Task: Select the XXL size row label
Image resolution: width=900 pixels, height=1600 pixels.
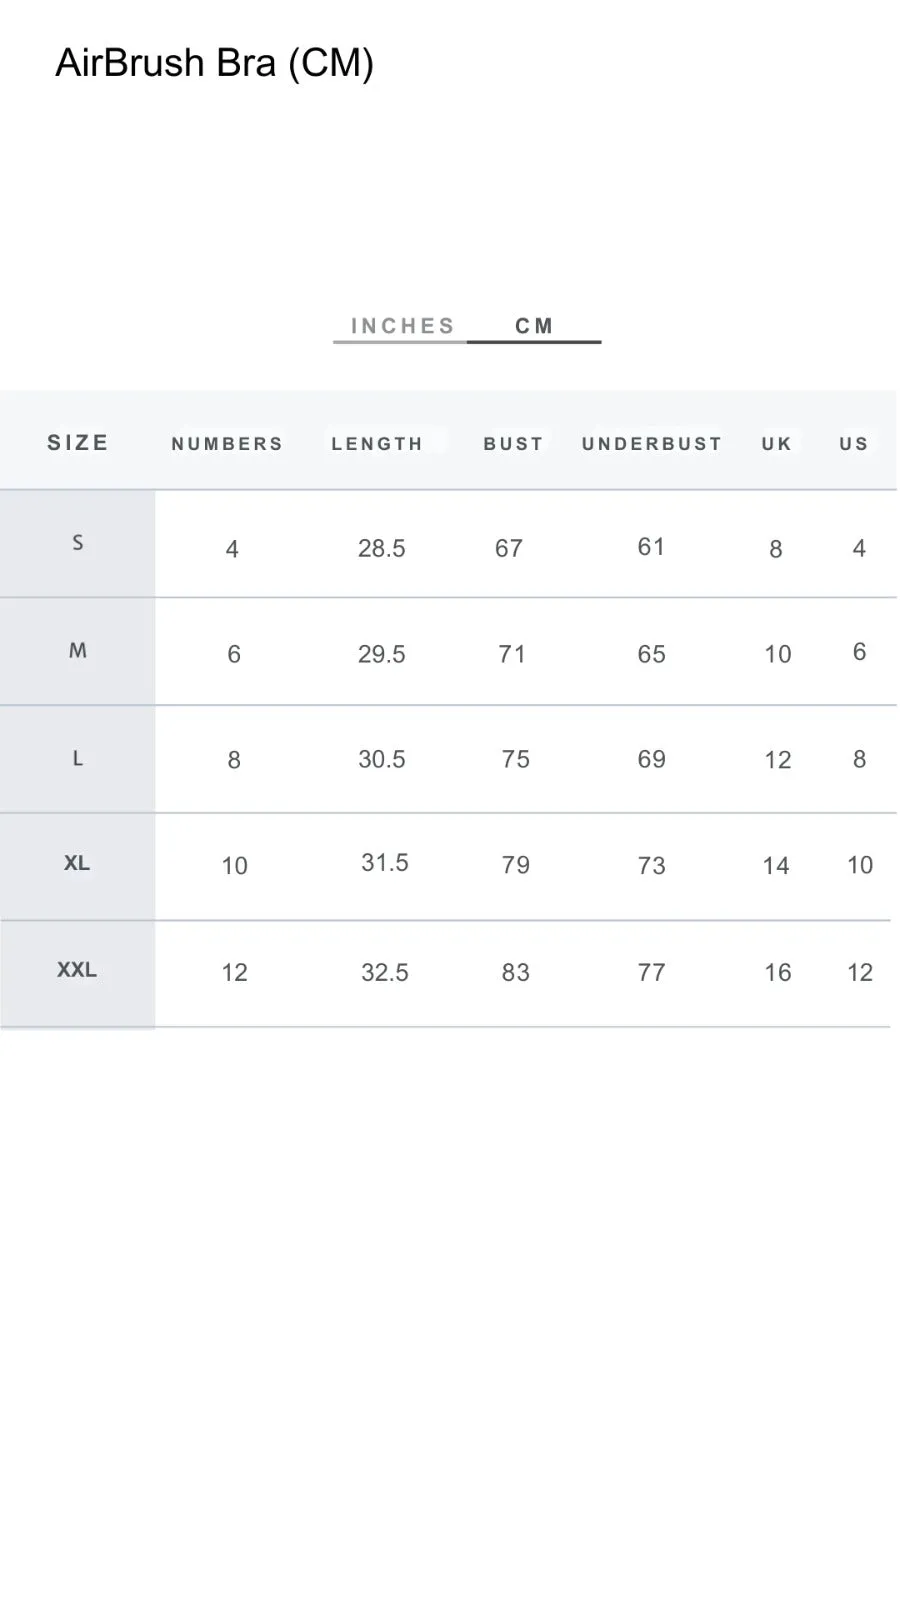Action: pos(77,970)
